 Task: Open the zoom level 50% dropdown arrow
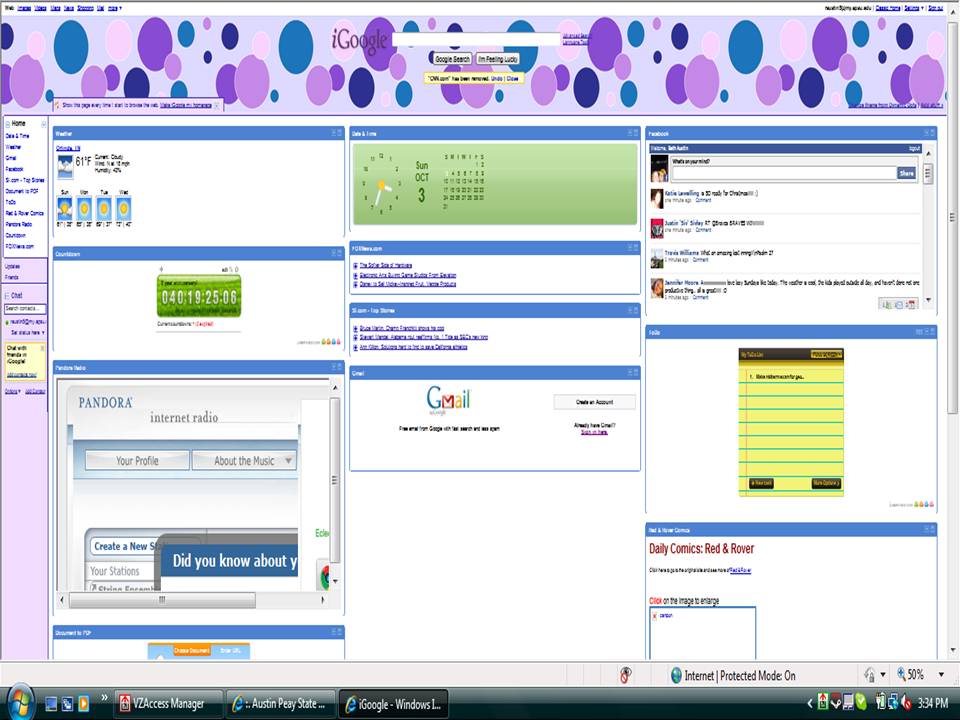coord(941,675)
